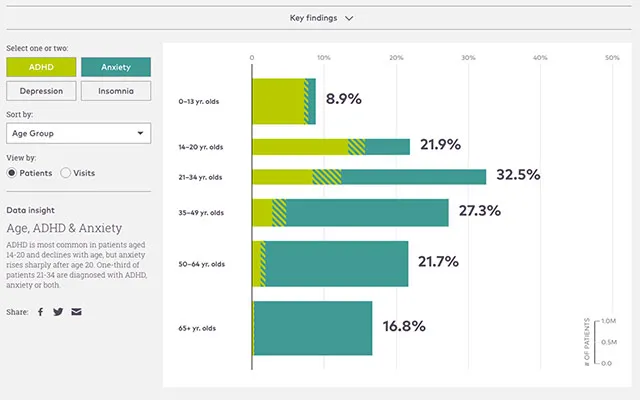The image size is (640, 400).
Task: Click the 50–64 yr. olds row label
Action: [x=202, y=264]
